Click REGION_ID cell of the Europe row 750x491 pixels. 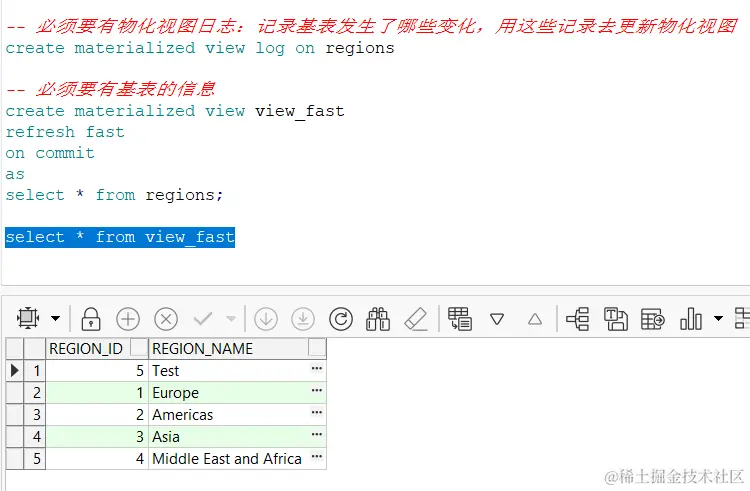tap(97, 393)
